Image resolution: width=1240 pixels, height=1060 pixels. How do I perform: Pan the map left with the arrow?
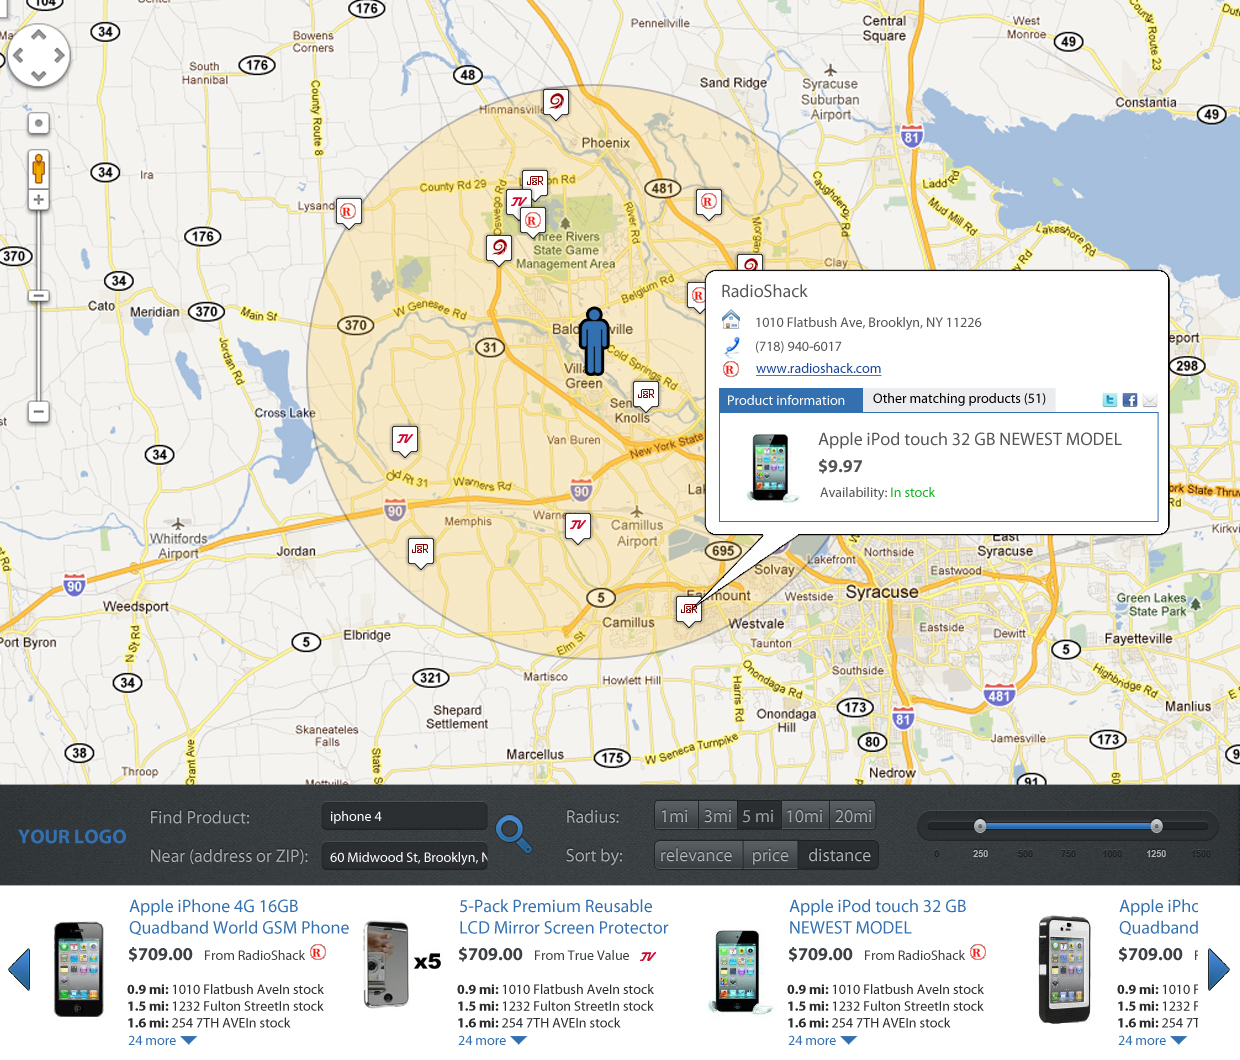pos(17,55)
